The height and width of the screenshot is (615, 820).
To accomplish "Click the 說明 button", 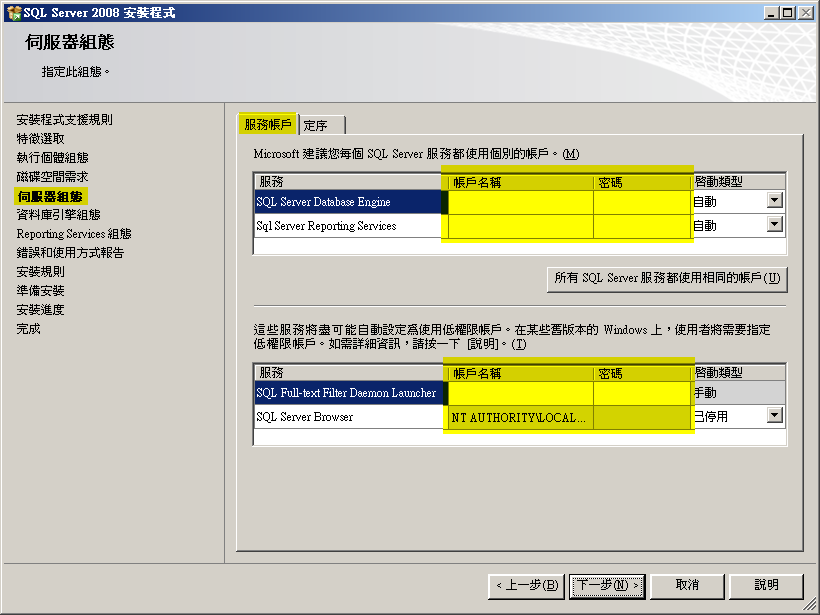I will (766, 585).
